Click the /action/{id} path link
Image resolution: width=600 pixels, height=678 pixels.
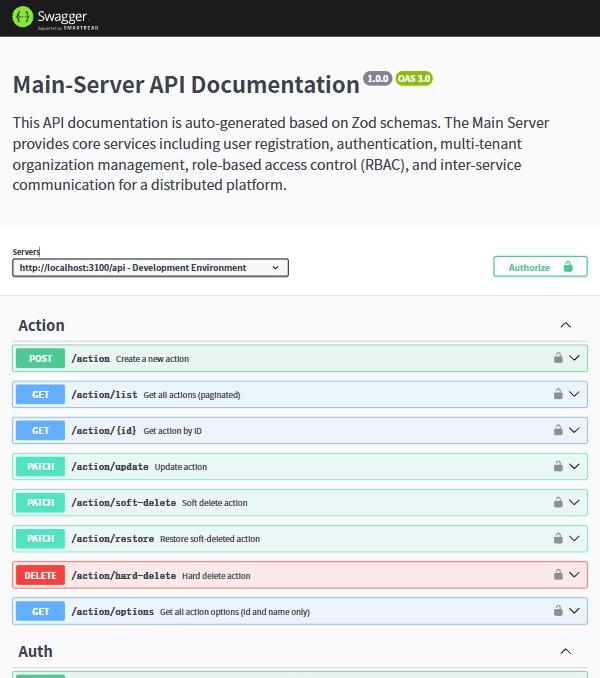click(104, 431)
